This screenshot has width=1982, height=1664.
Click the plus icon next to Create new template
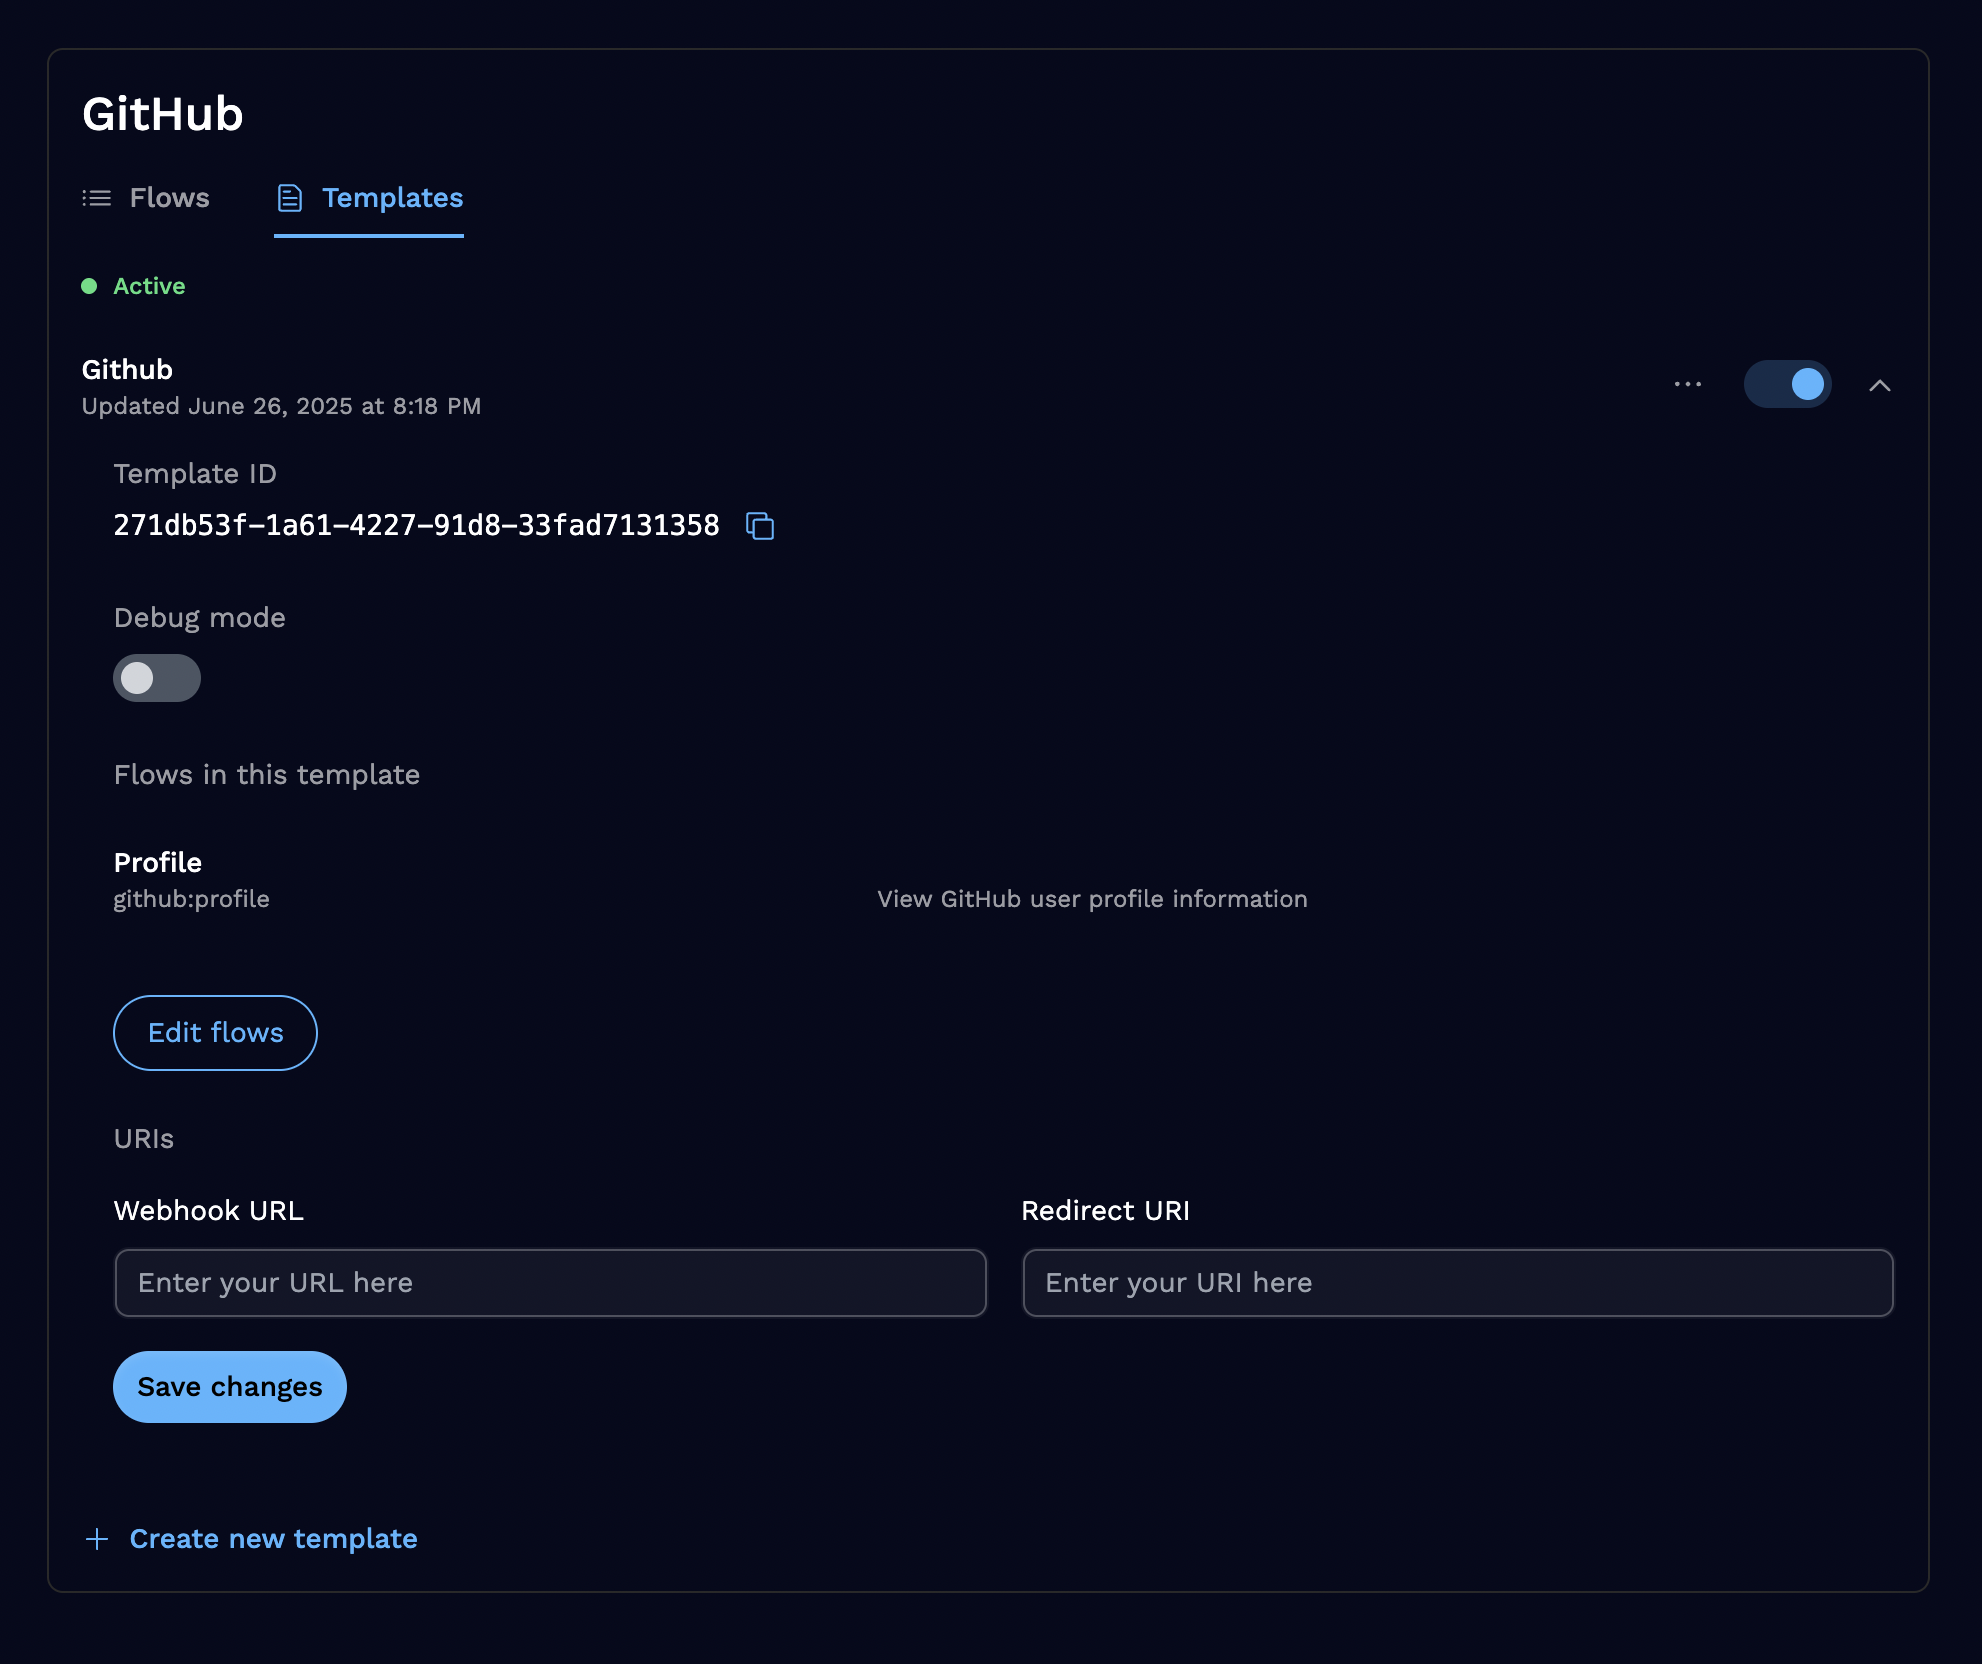[x=96, y=1538]
